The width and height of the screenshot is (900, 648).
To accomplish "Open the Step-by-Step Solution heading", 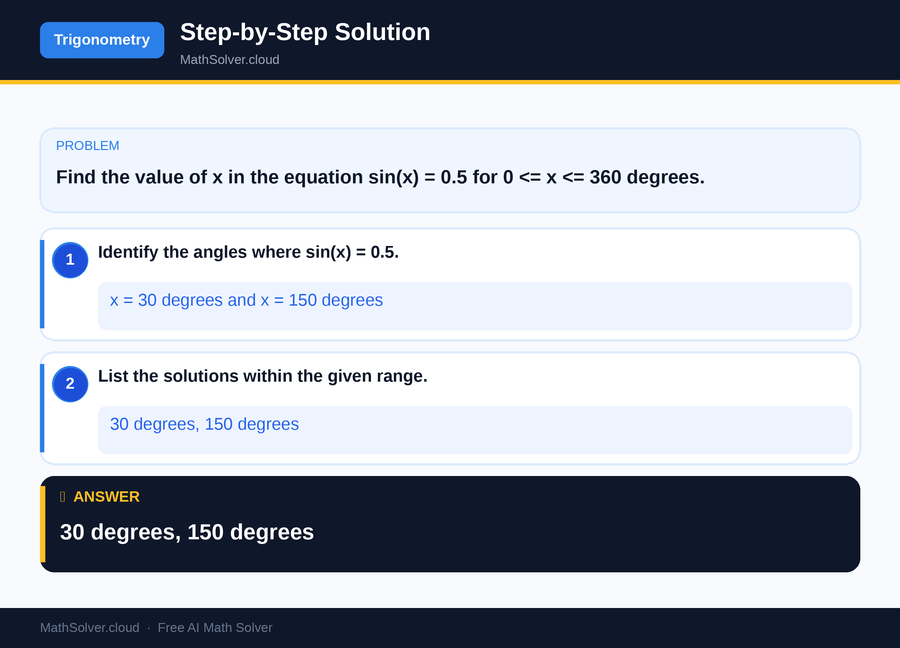I will pos(305,32).
